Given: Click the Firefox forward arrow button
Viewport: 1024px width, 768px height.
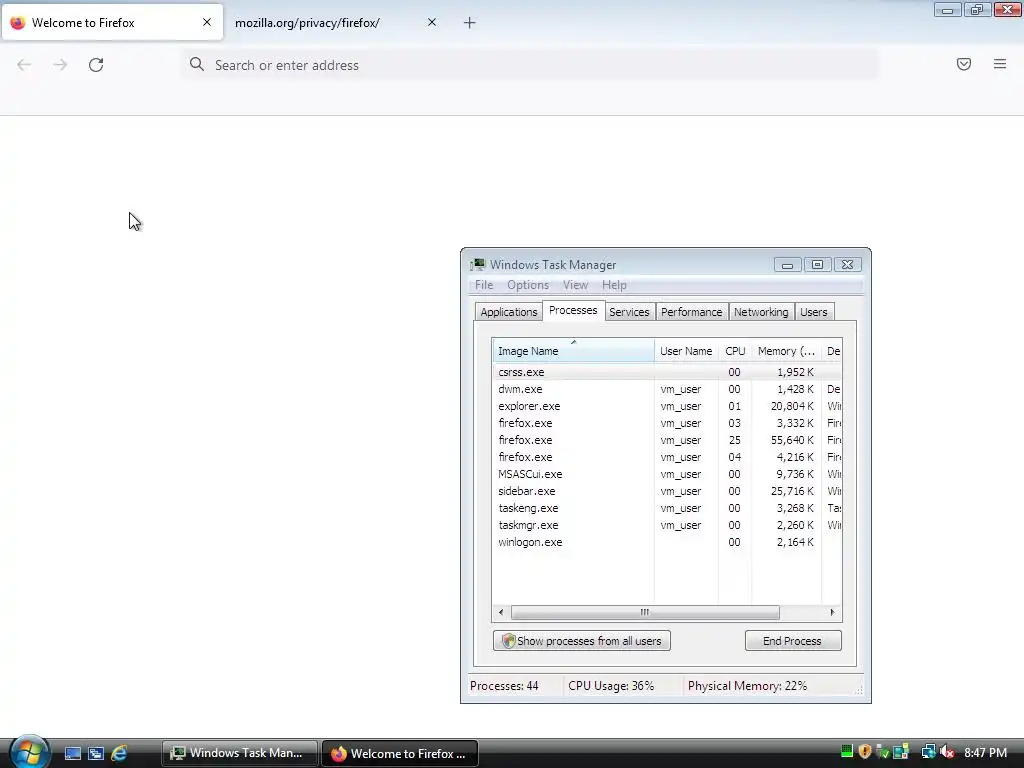Looking at the screenshot, I should [60, 65].
